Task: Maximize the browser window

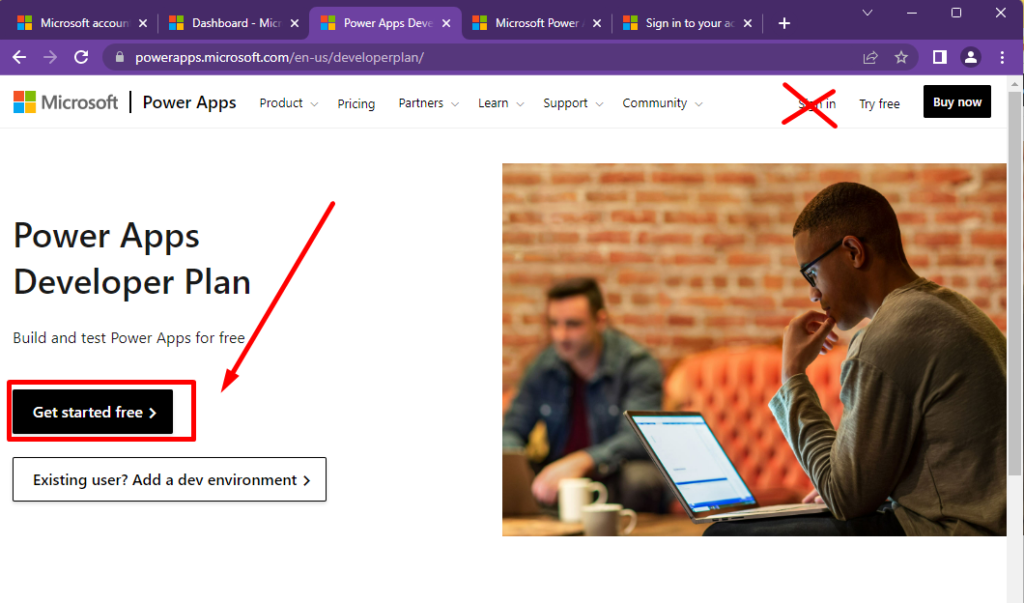Action: [x=956, y=13]
